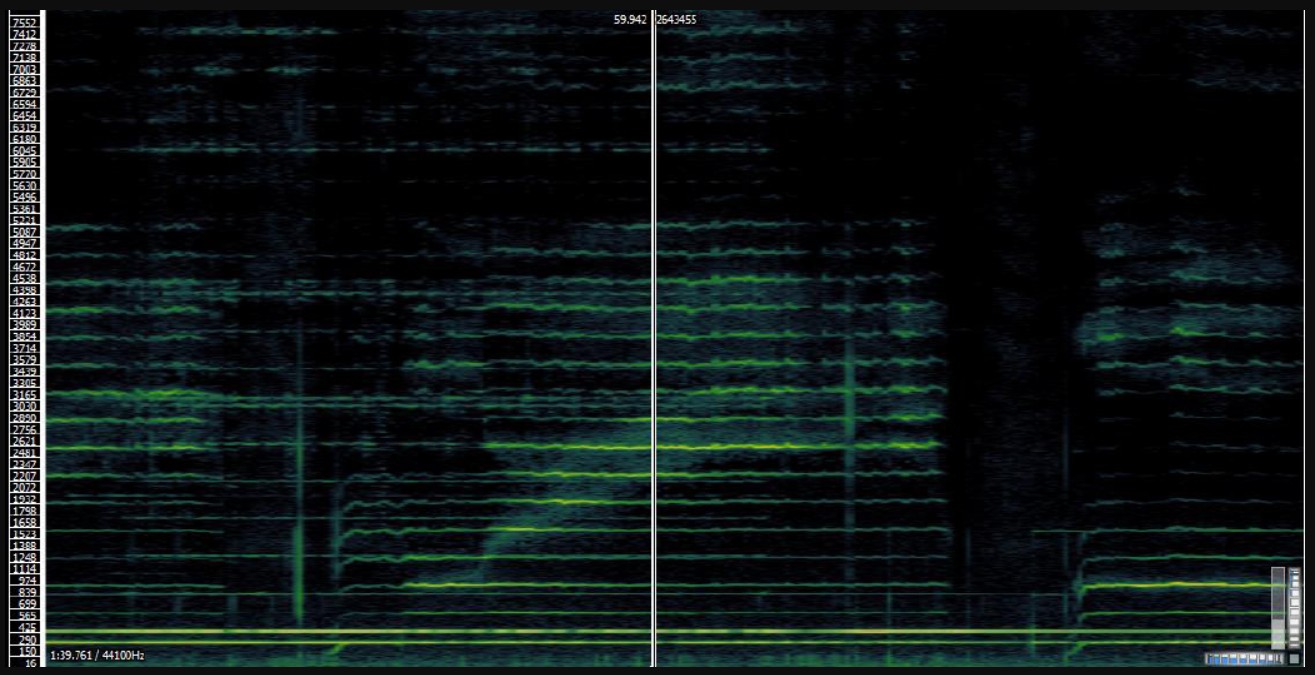Click the 2643455 frame number label
The image size is (1315, 675).
click(x=677, y=19)
